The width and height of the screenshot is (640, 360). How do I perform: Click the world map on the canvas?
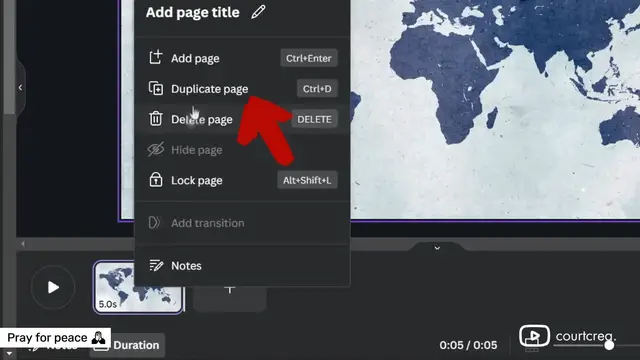[x=495, y=109]
